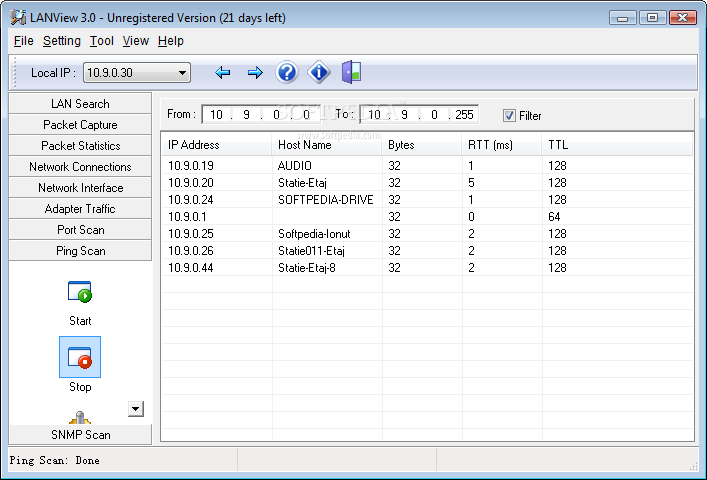Select row with IP 10.9.0.25
This screenshot has height=480, width=707.
pos(427,234)
